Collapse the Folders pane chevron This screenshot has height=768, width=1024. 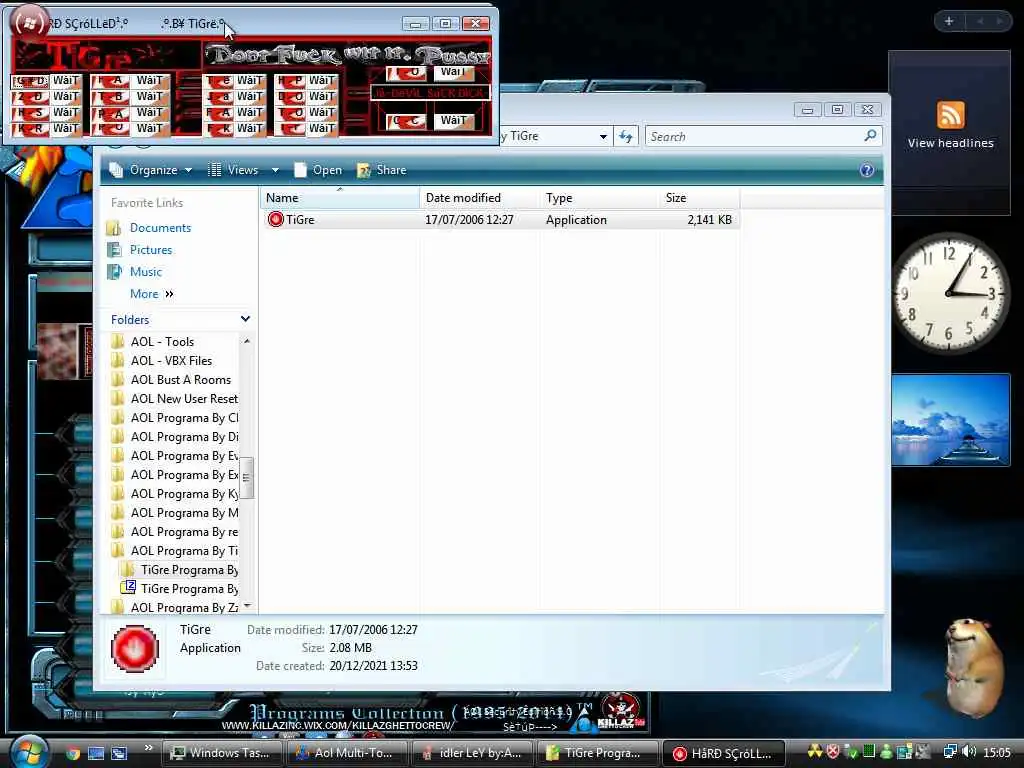click(246, 319)
